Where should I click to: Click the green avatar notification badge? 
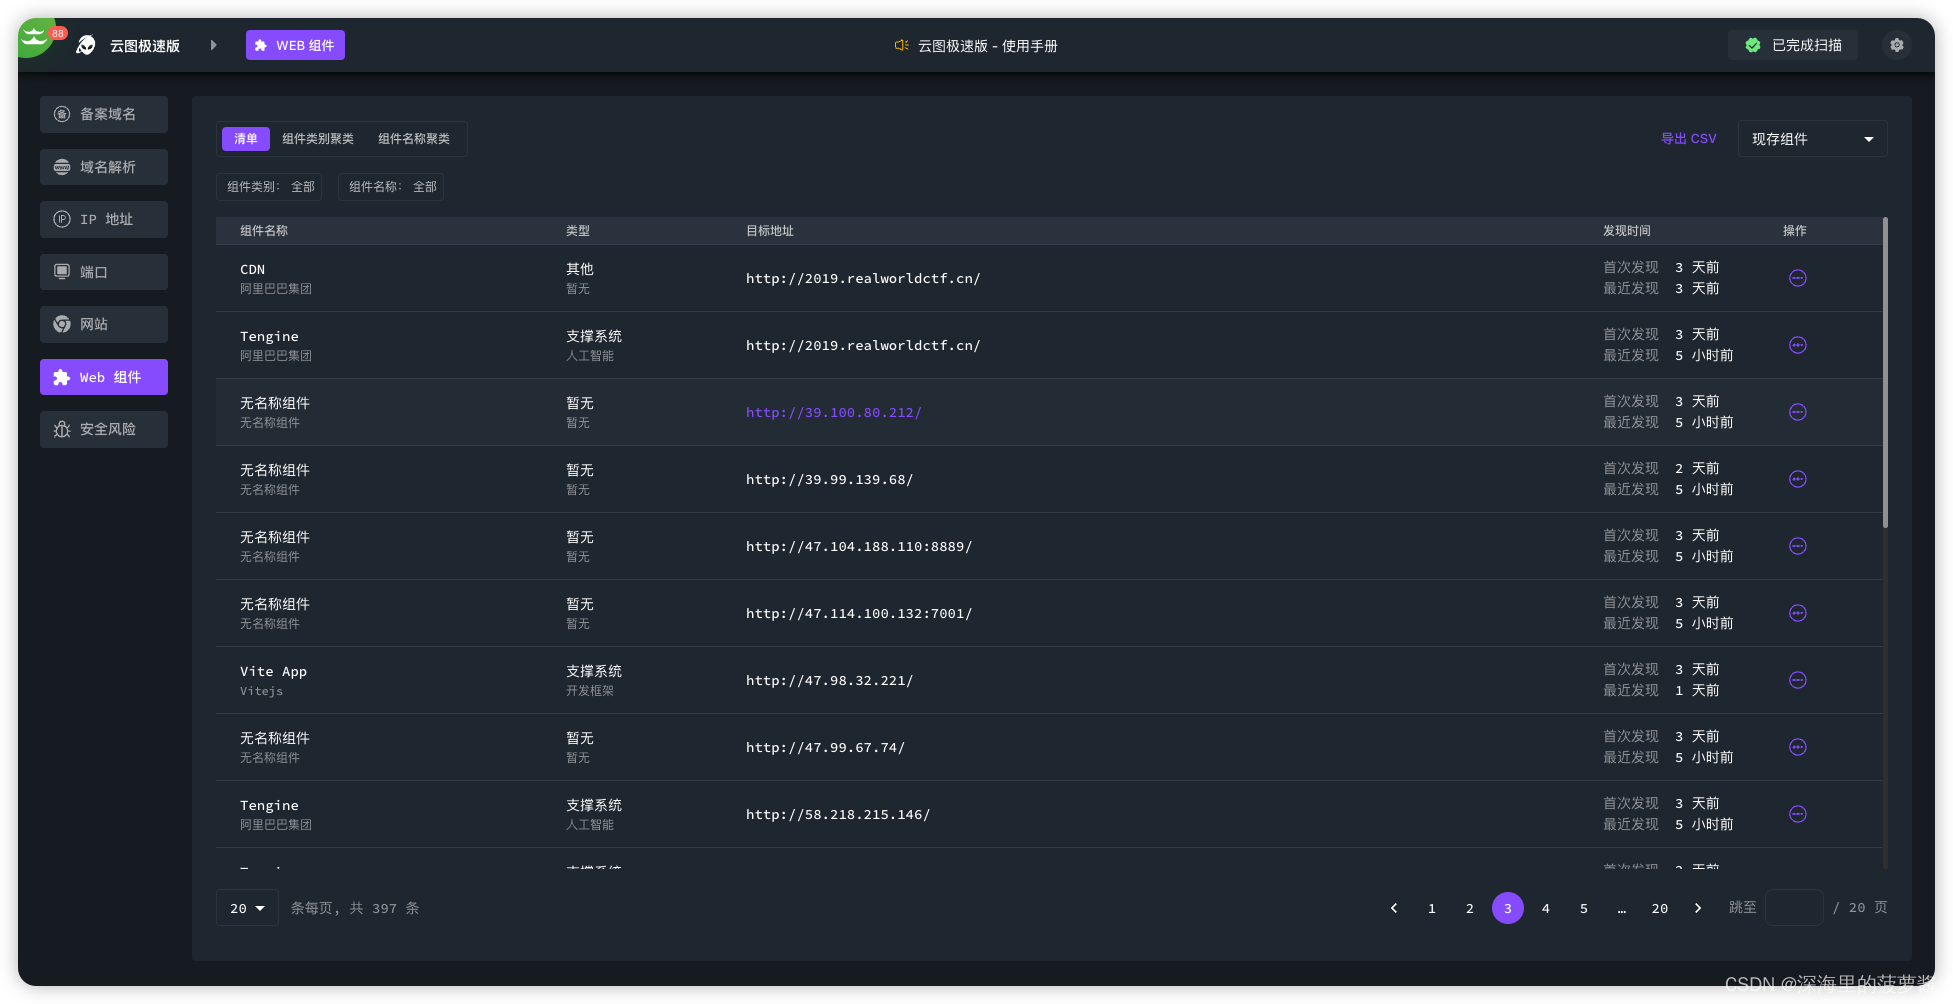(58, 33)
